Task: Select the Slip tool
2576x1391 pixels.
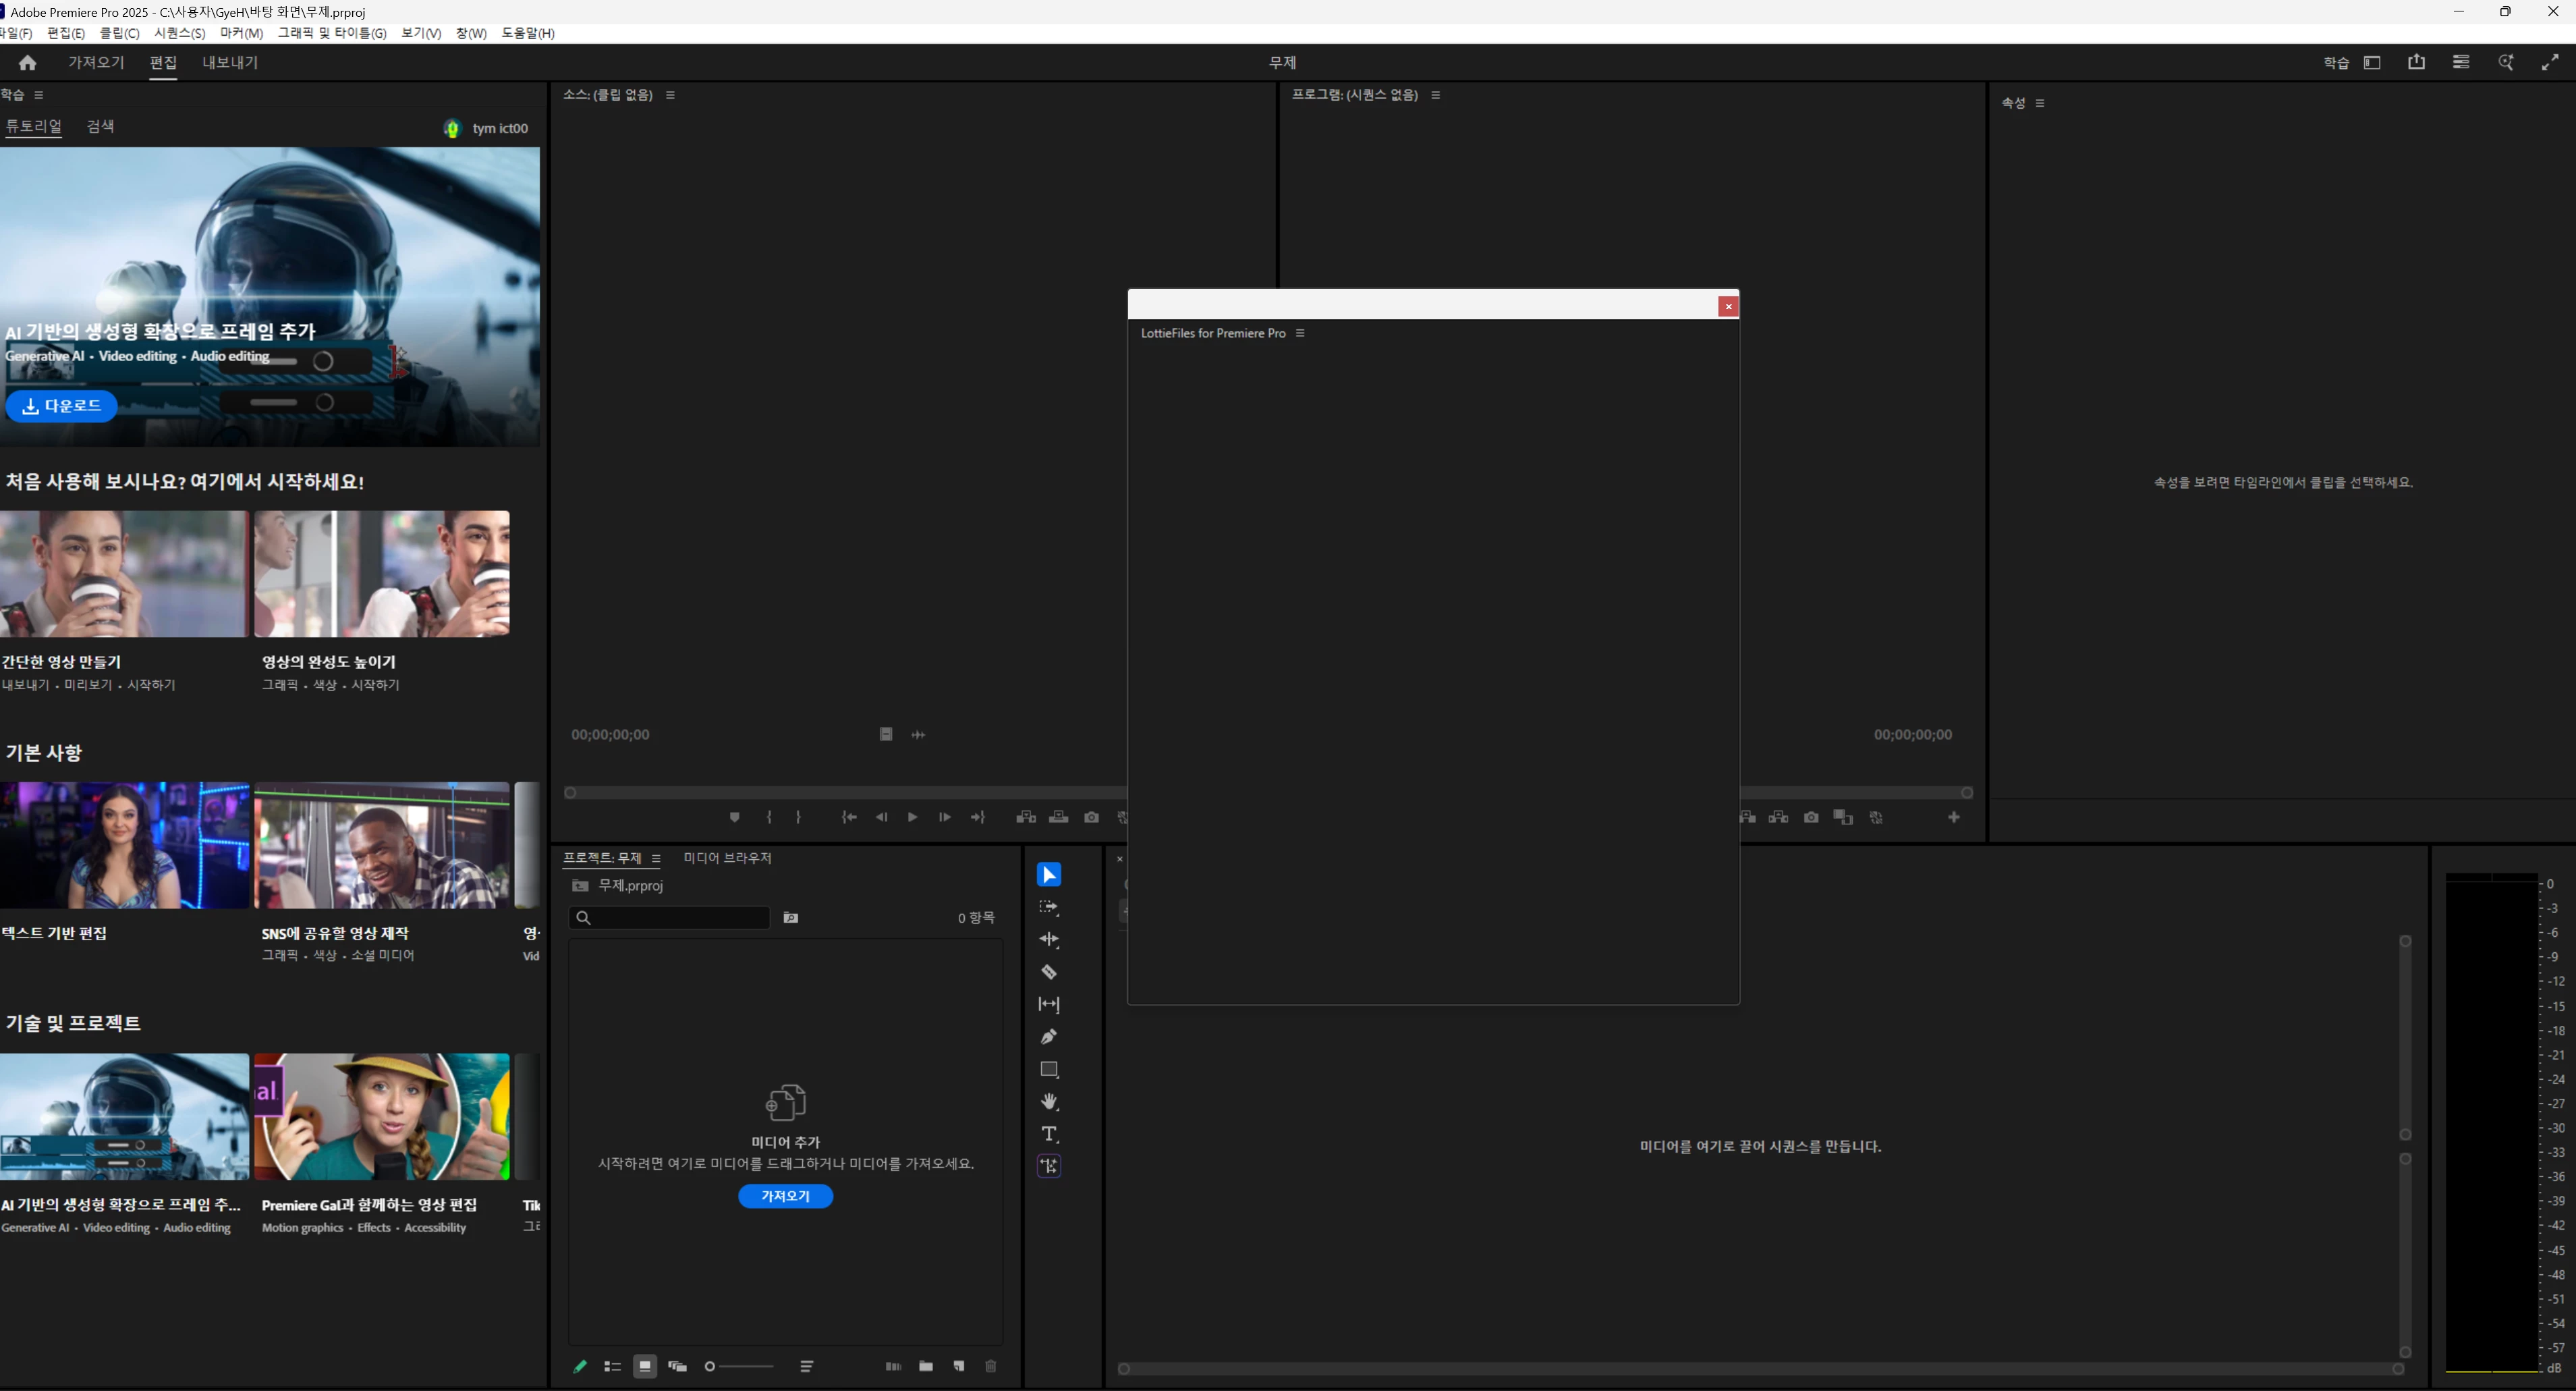Action: 1049,1004
